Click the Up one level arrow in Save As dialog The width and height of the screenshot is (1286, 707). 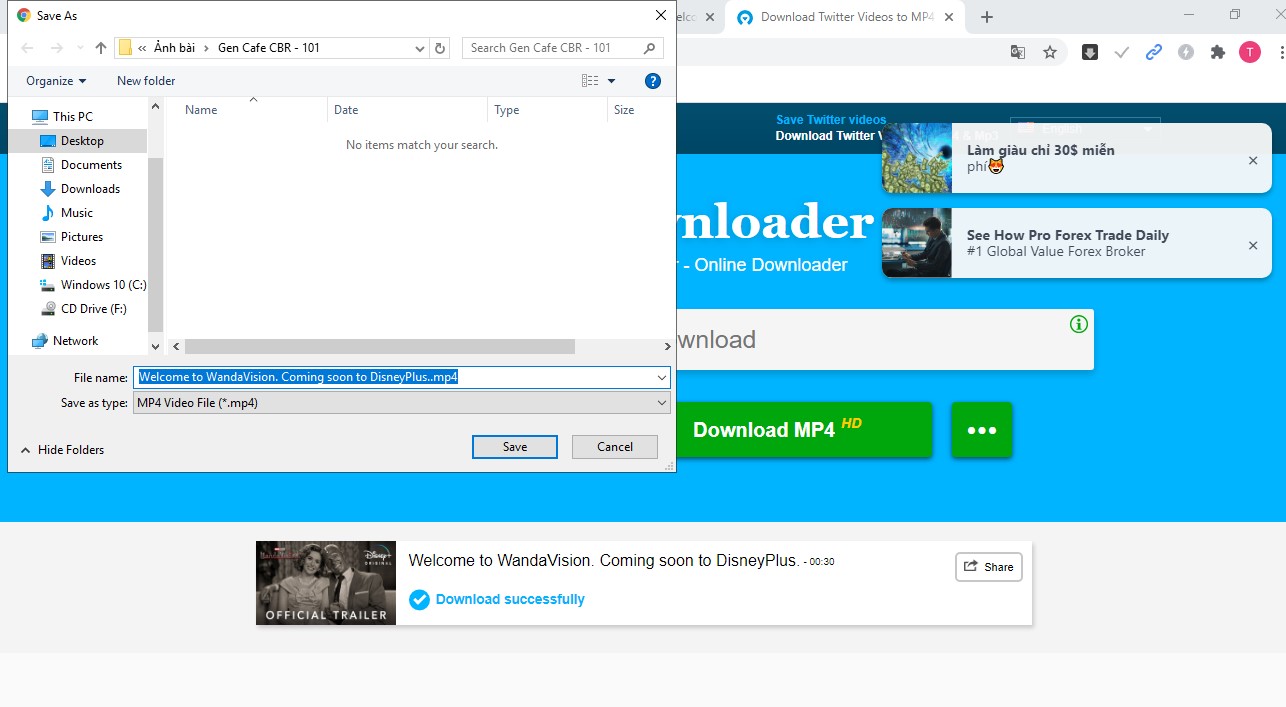(101, 48)
